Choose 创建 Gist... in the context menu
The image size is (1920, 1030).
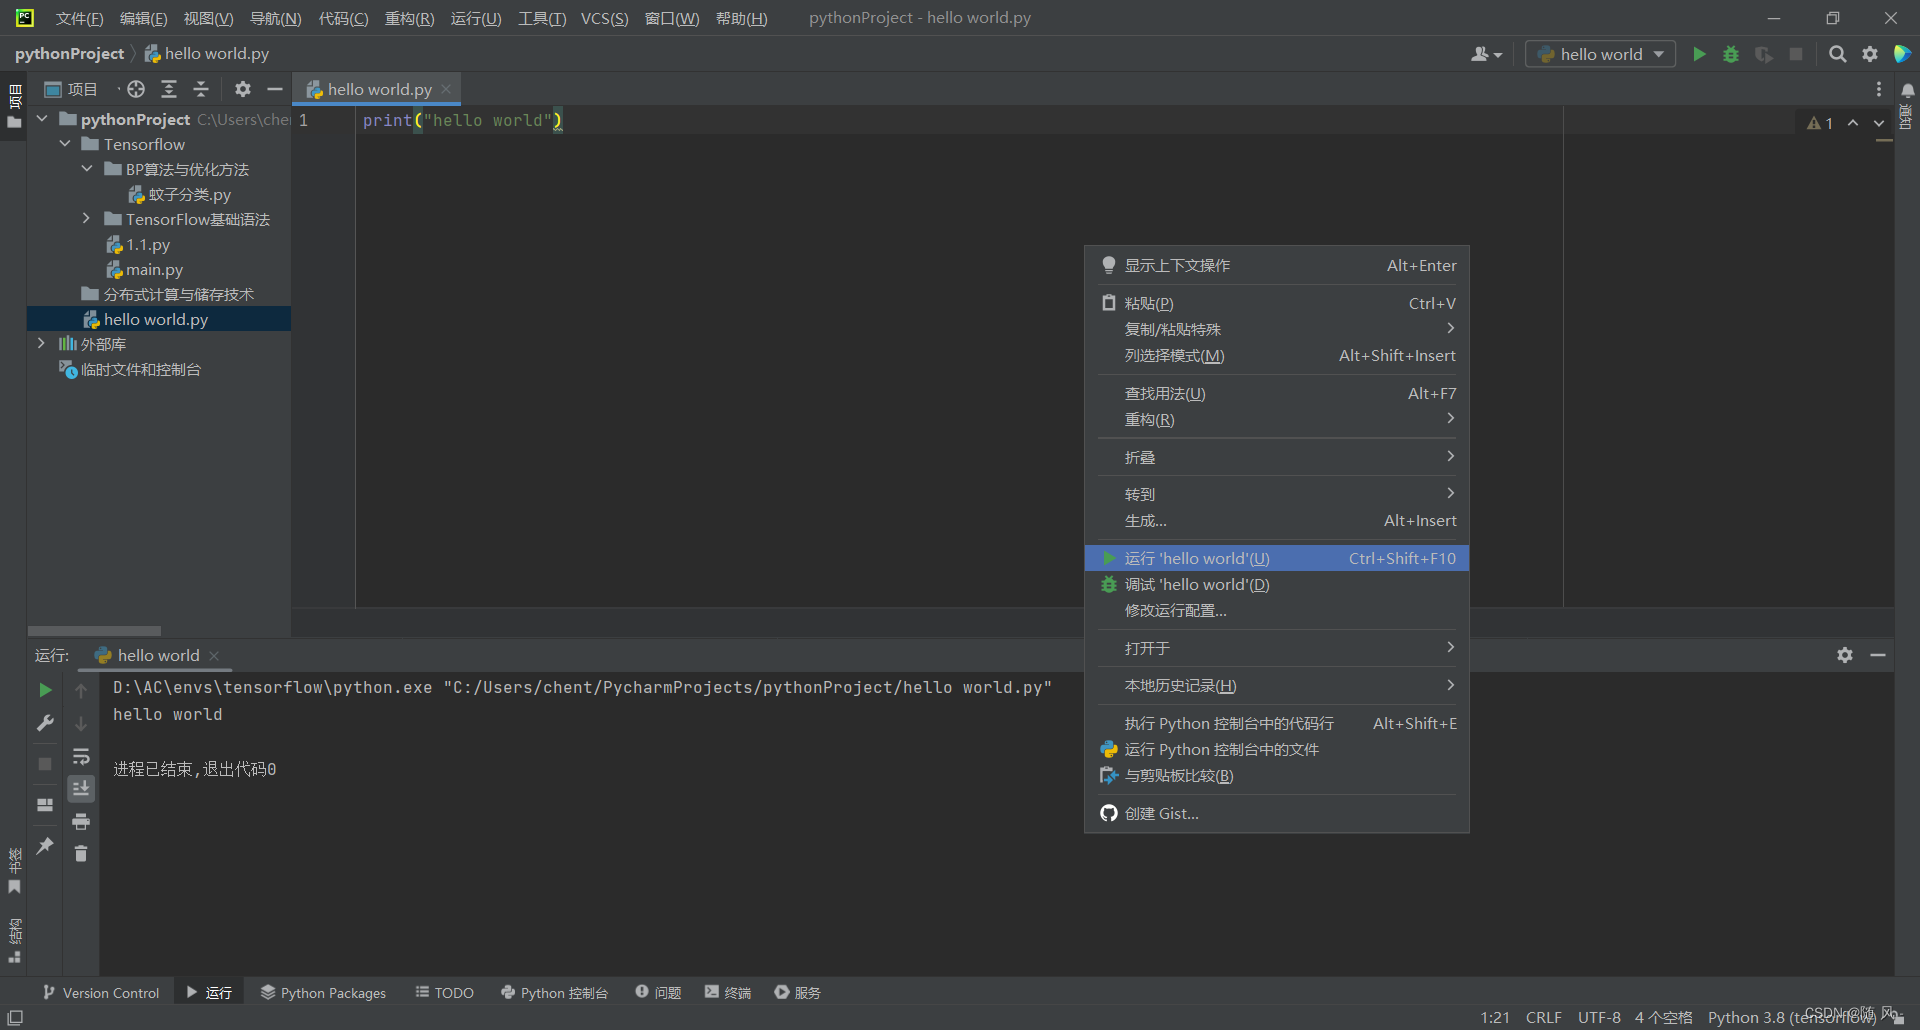1277,813
